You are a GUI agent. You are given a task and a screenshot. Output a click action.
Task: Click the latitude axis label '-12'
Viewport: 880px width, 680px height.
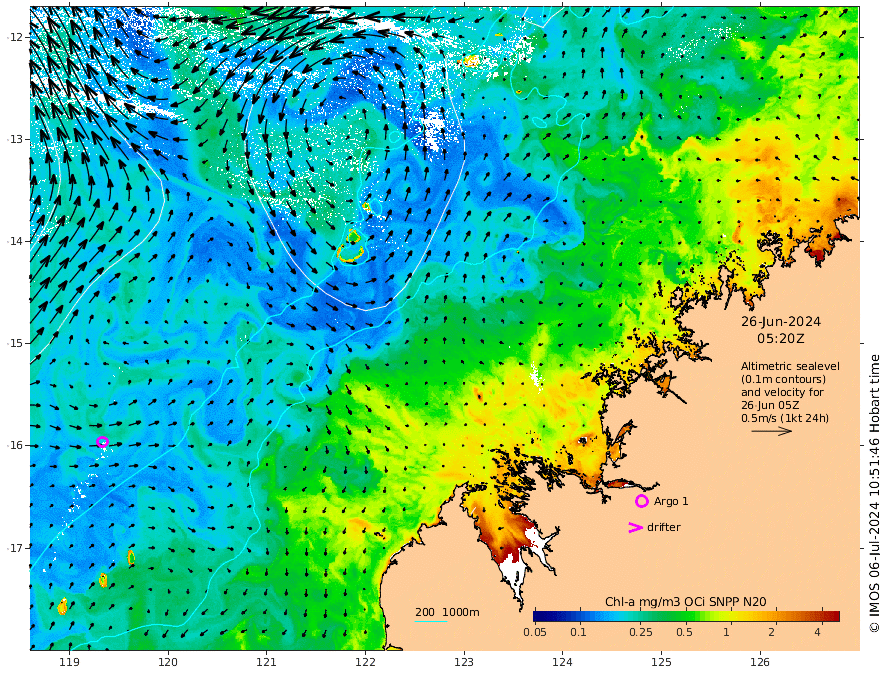tap(15, 37)
